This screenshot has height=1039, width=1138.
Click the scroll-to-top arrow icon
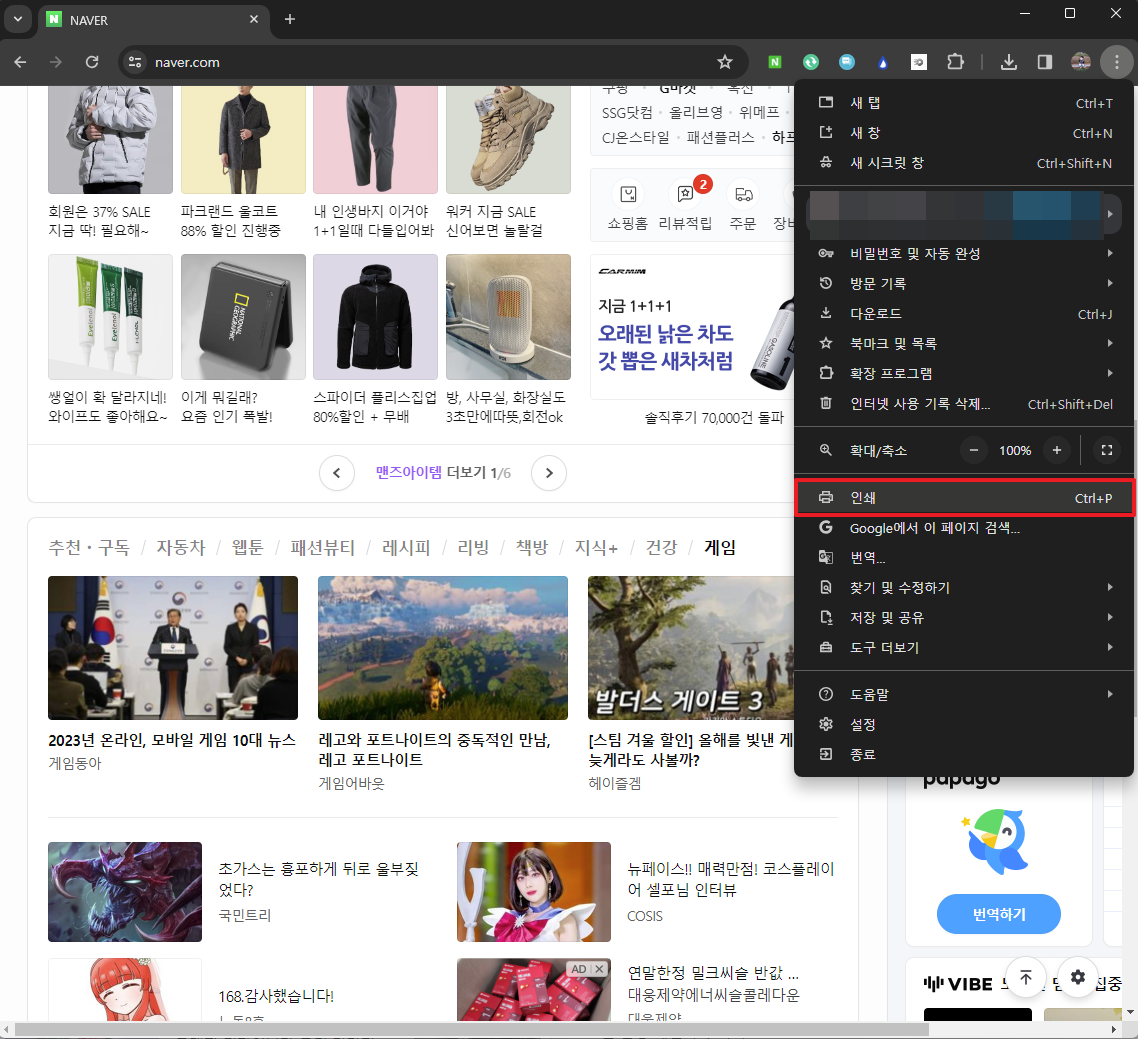coord(1026,977)
